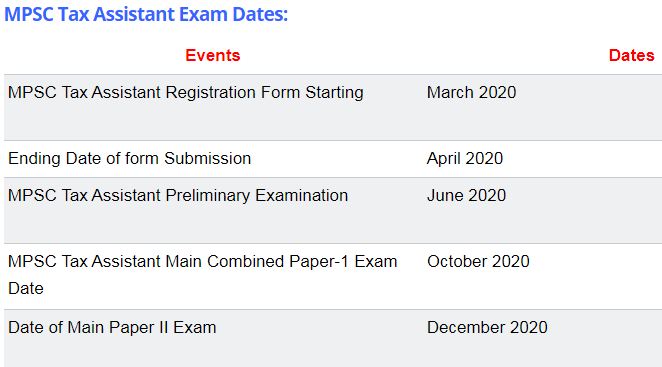Viewport: 662px width, 367px height.
Task: Click the word Submission in second row
Action: click(x=208, y=159)
